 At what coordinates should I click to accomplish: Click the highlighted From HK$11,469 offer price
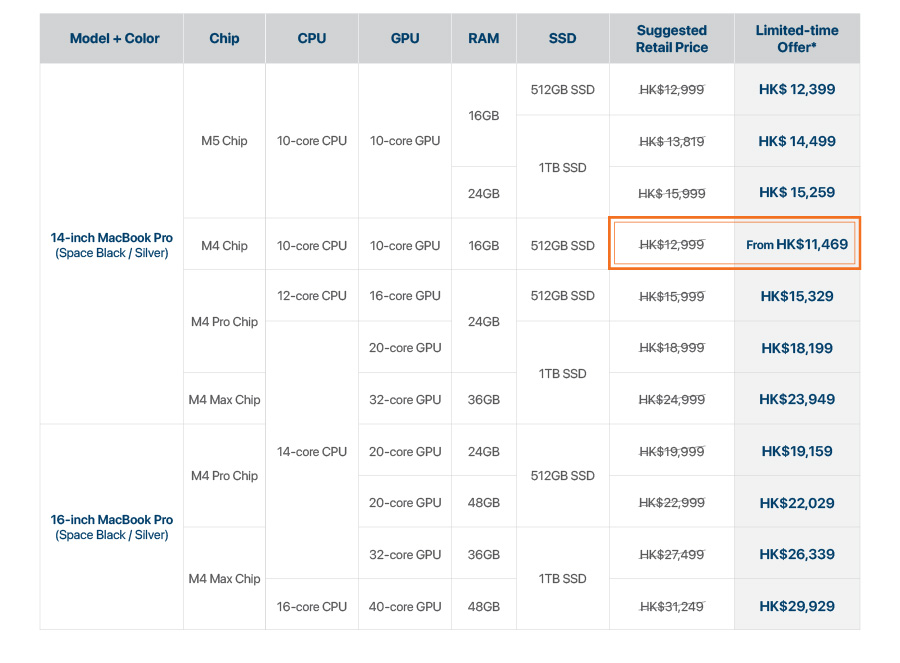(x=797, y=244)
